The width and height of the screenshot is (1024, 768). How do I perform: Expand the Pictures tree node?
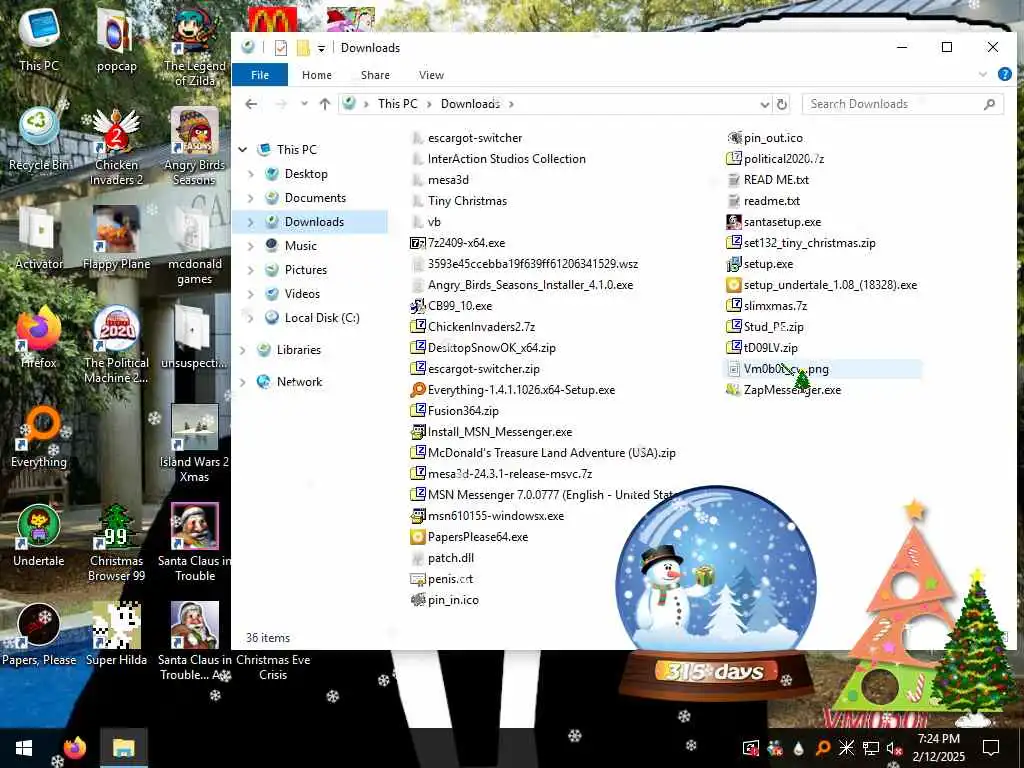pos(251,270)
